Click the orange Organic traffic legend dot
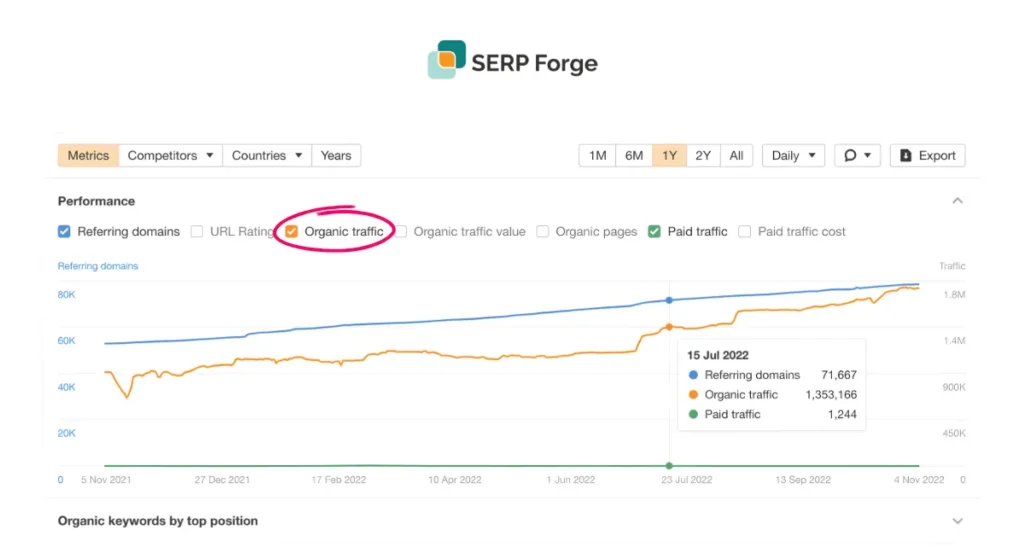The height and width of the screenshot is (560, 1024). click(694, 394)
